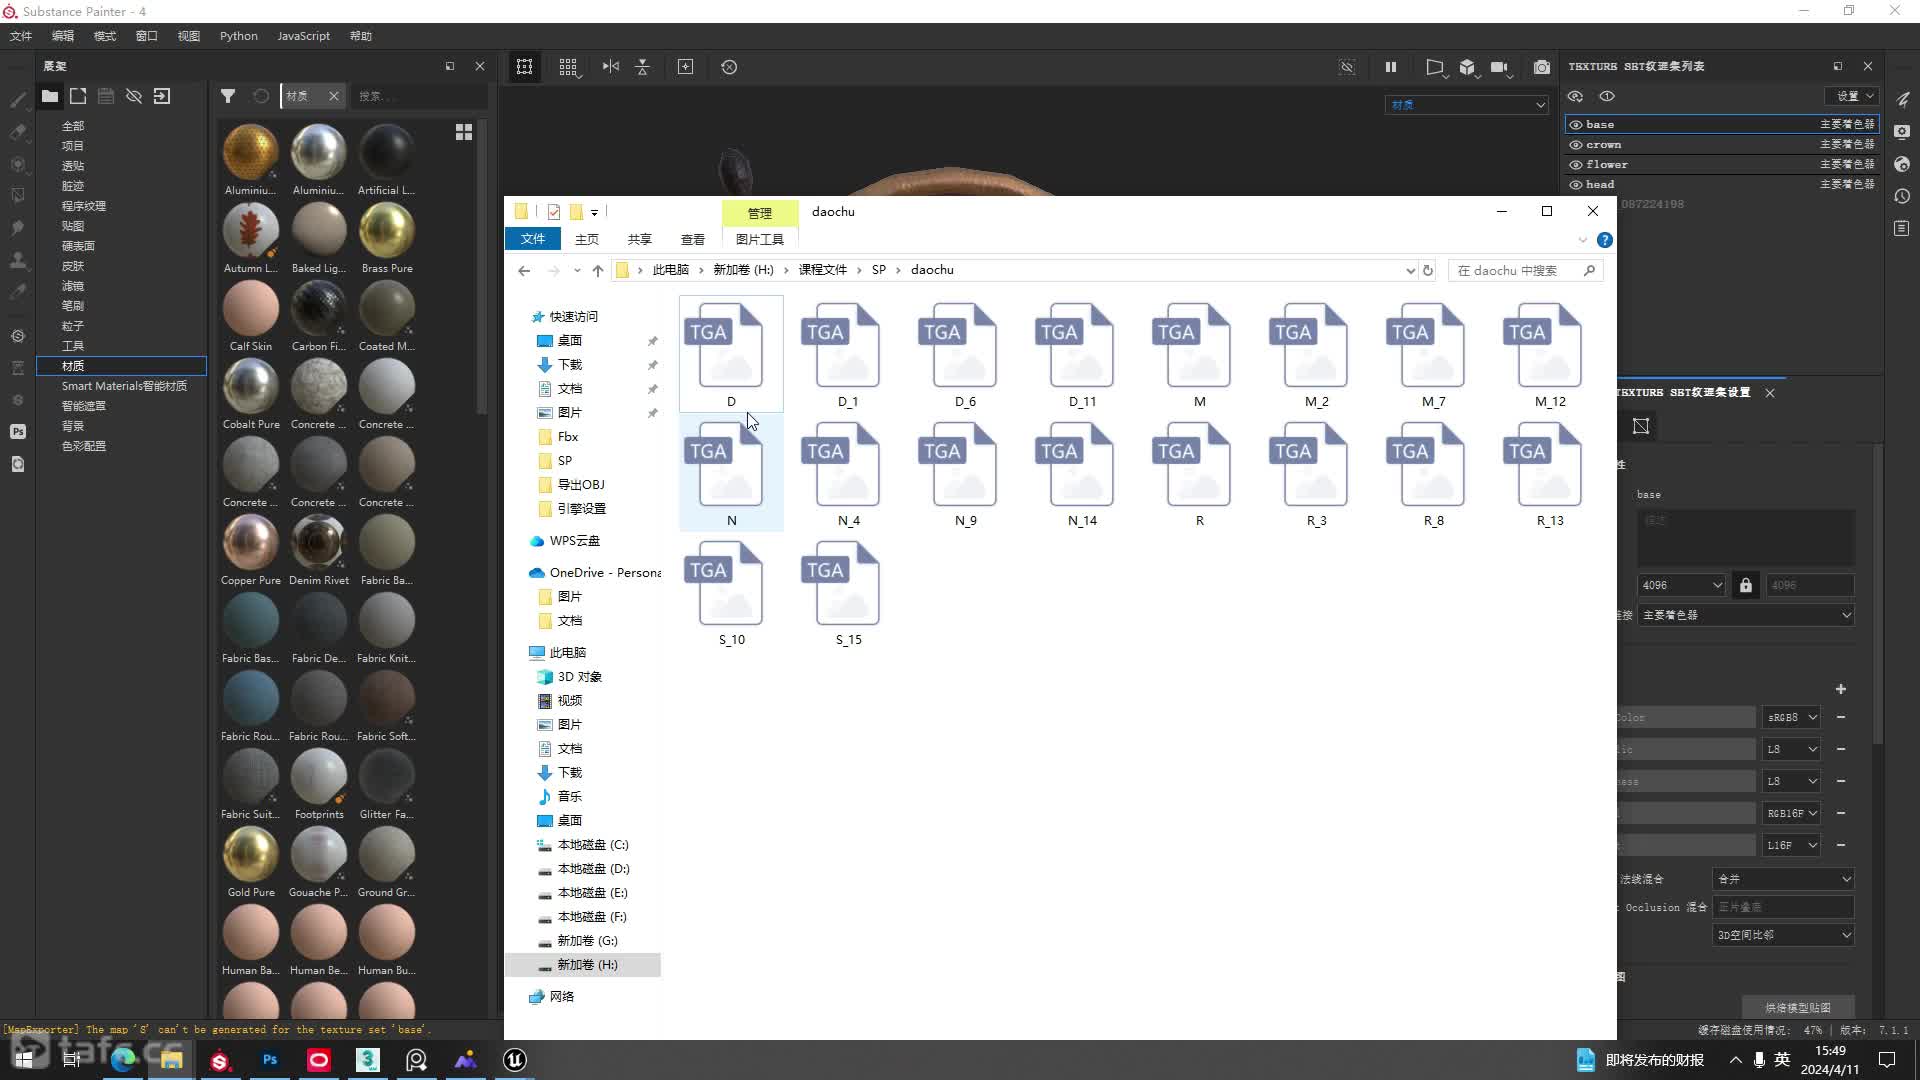Screen dimensions: 1920x1080
Task: Select Smart Materials category in shelf
Action: (x=124, y=386)
